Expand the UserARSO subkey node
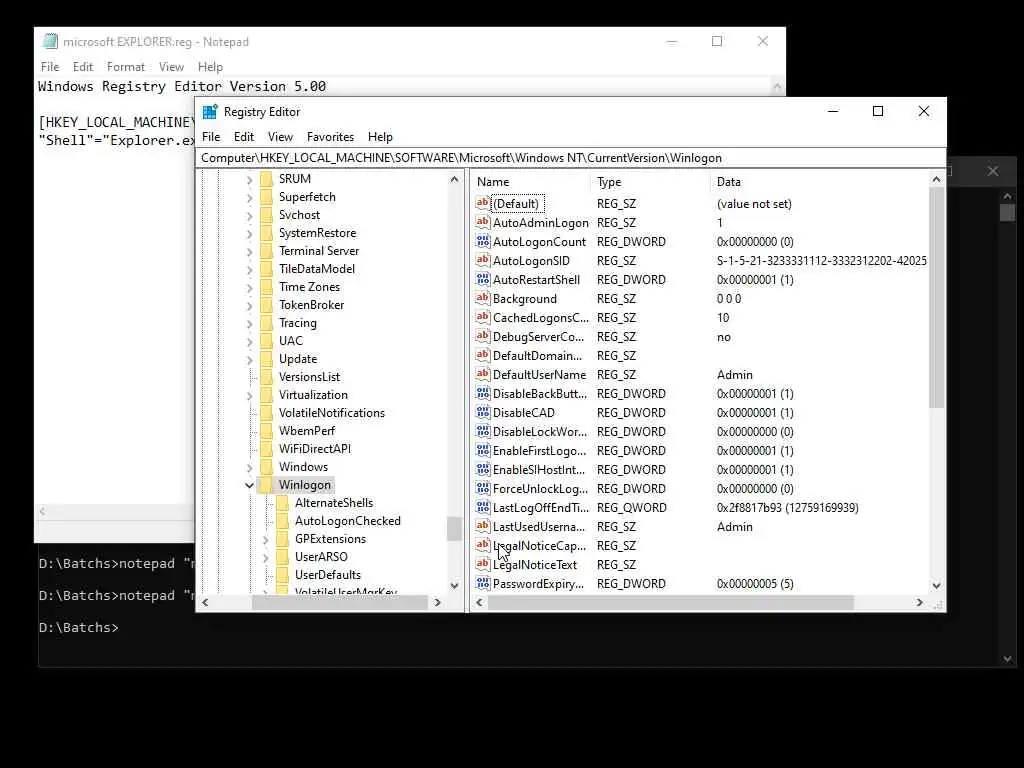This screenshot has height=768, width=1024. click(x=265, y=557)
